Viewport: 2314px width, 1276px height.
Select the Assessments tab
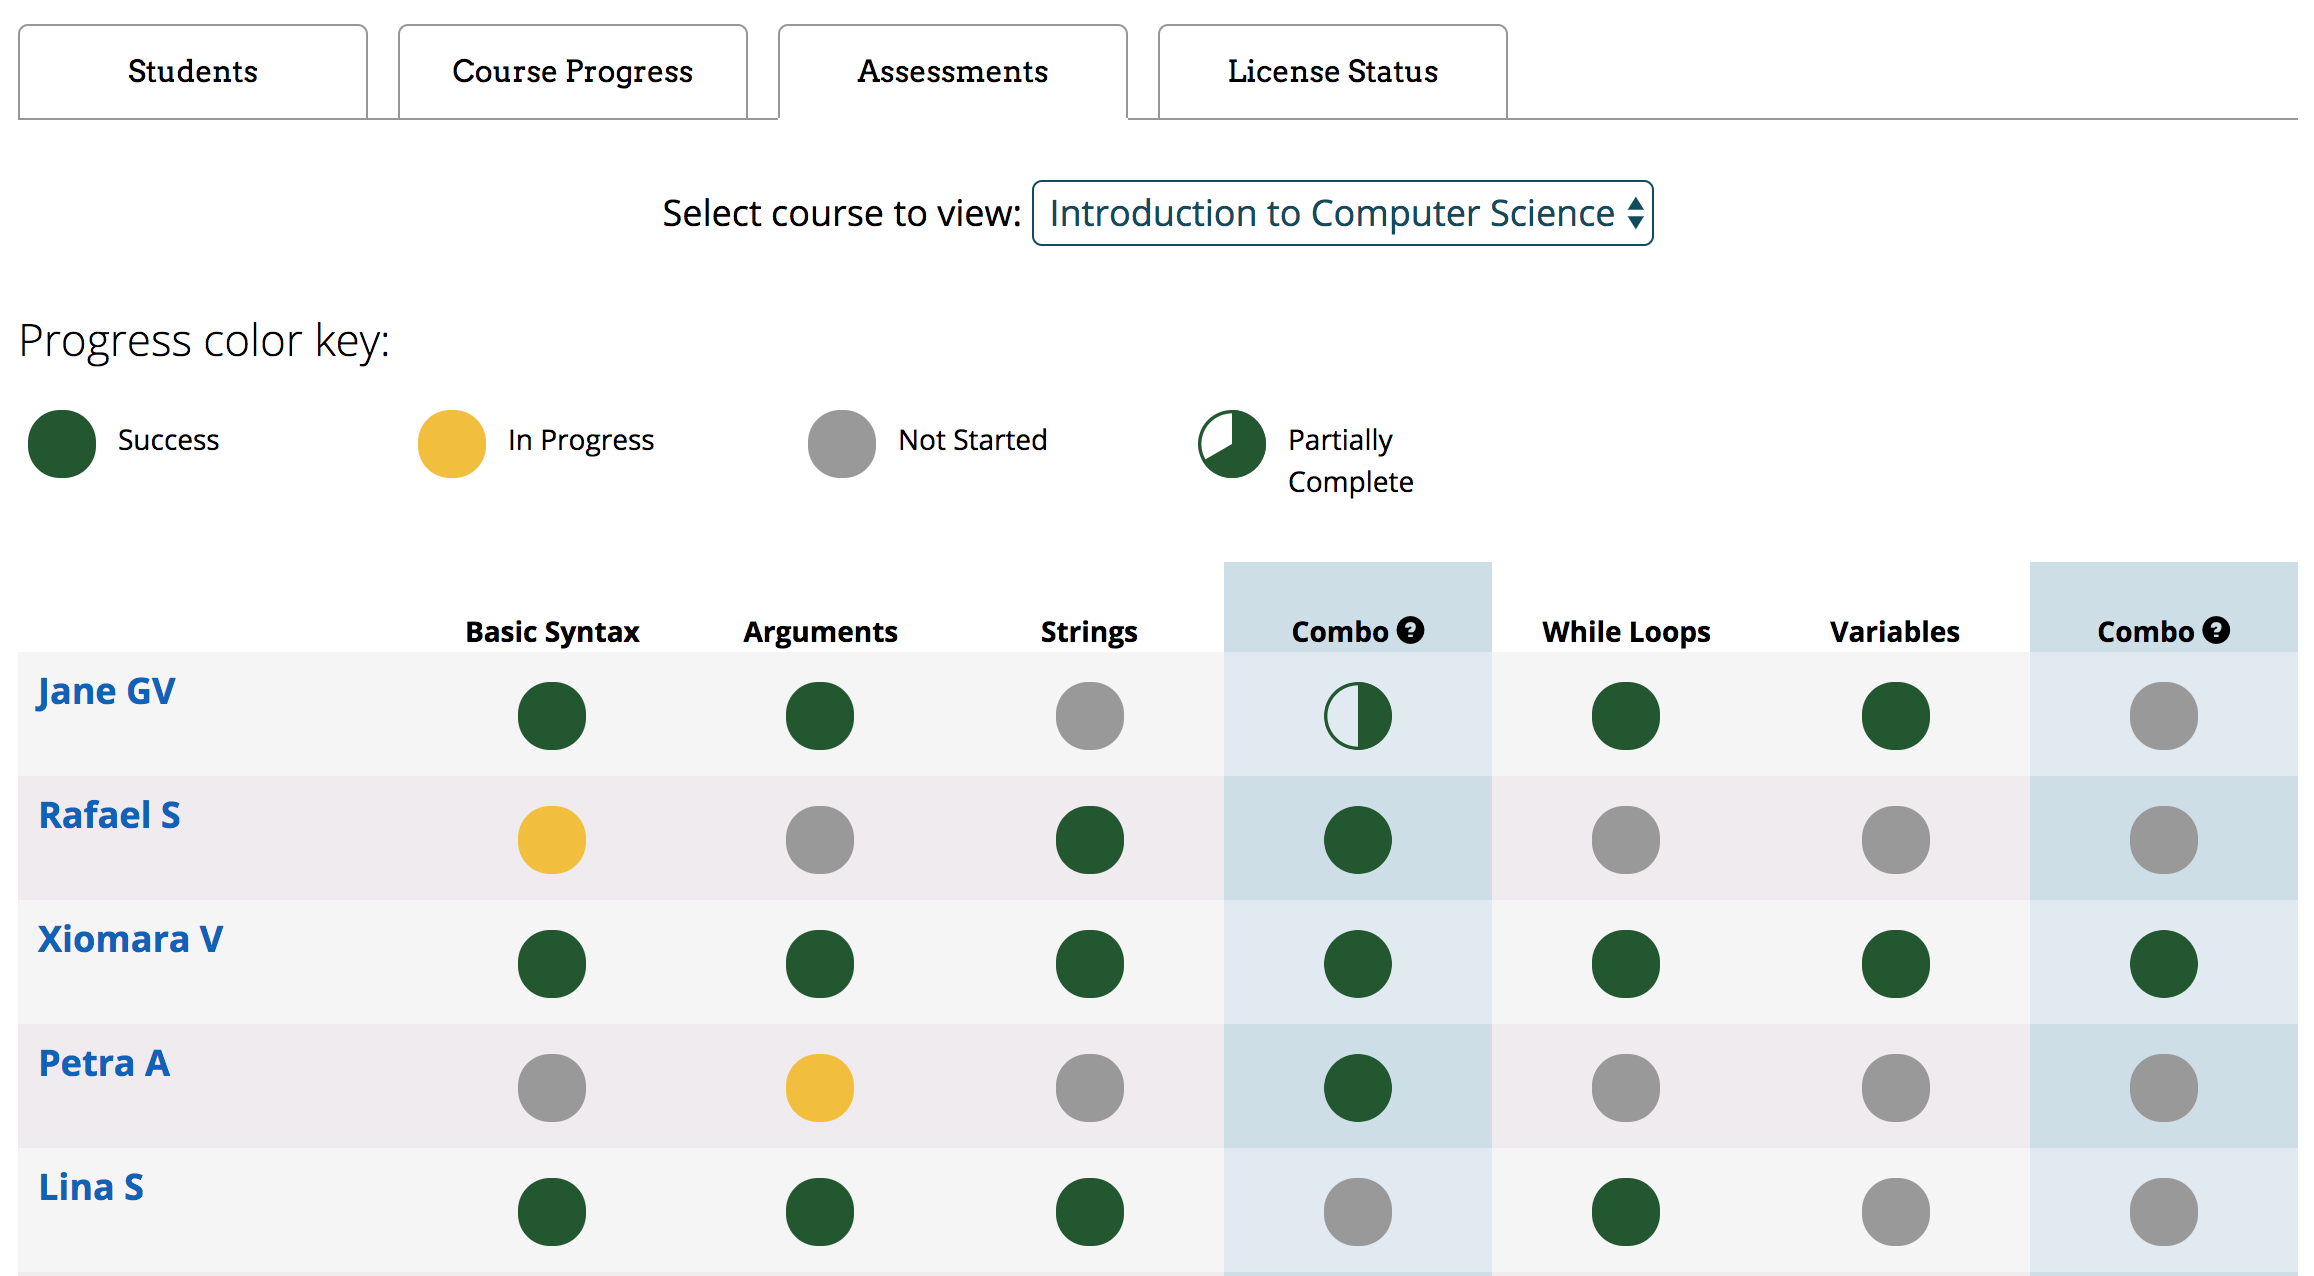point(952,72)
